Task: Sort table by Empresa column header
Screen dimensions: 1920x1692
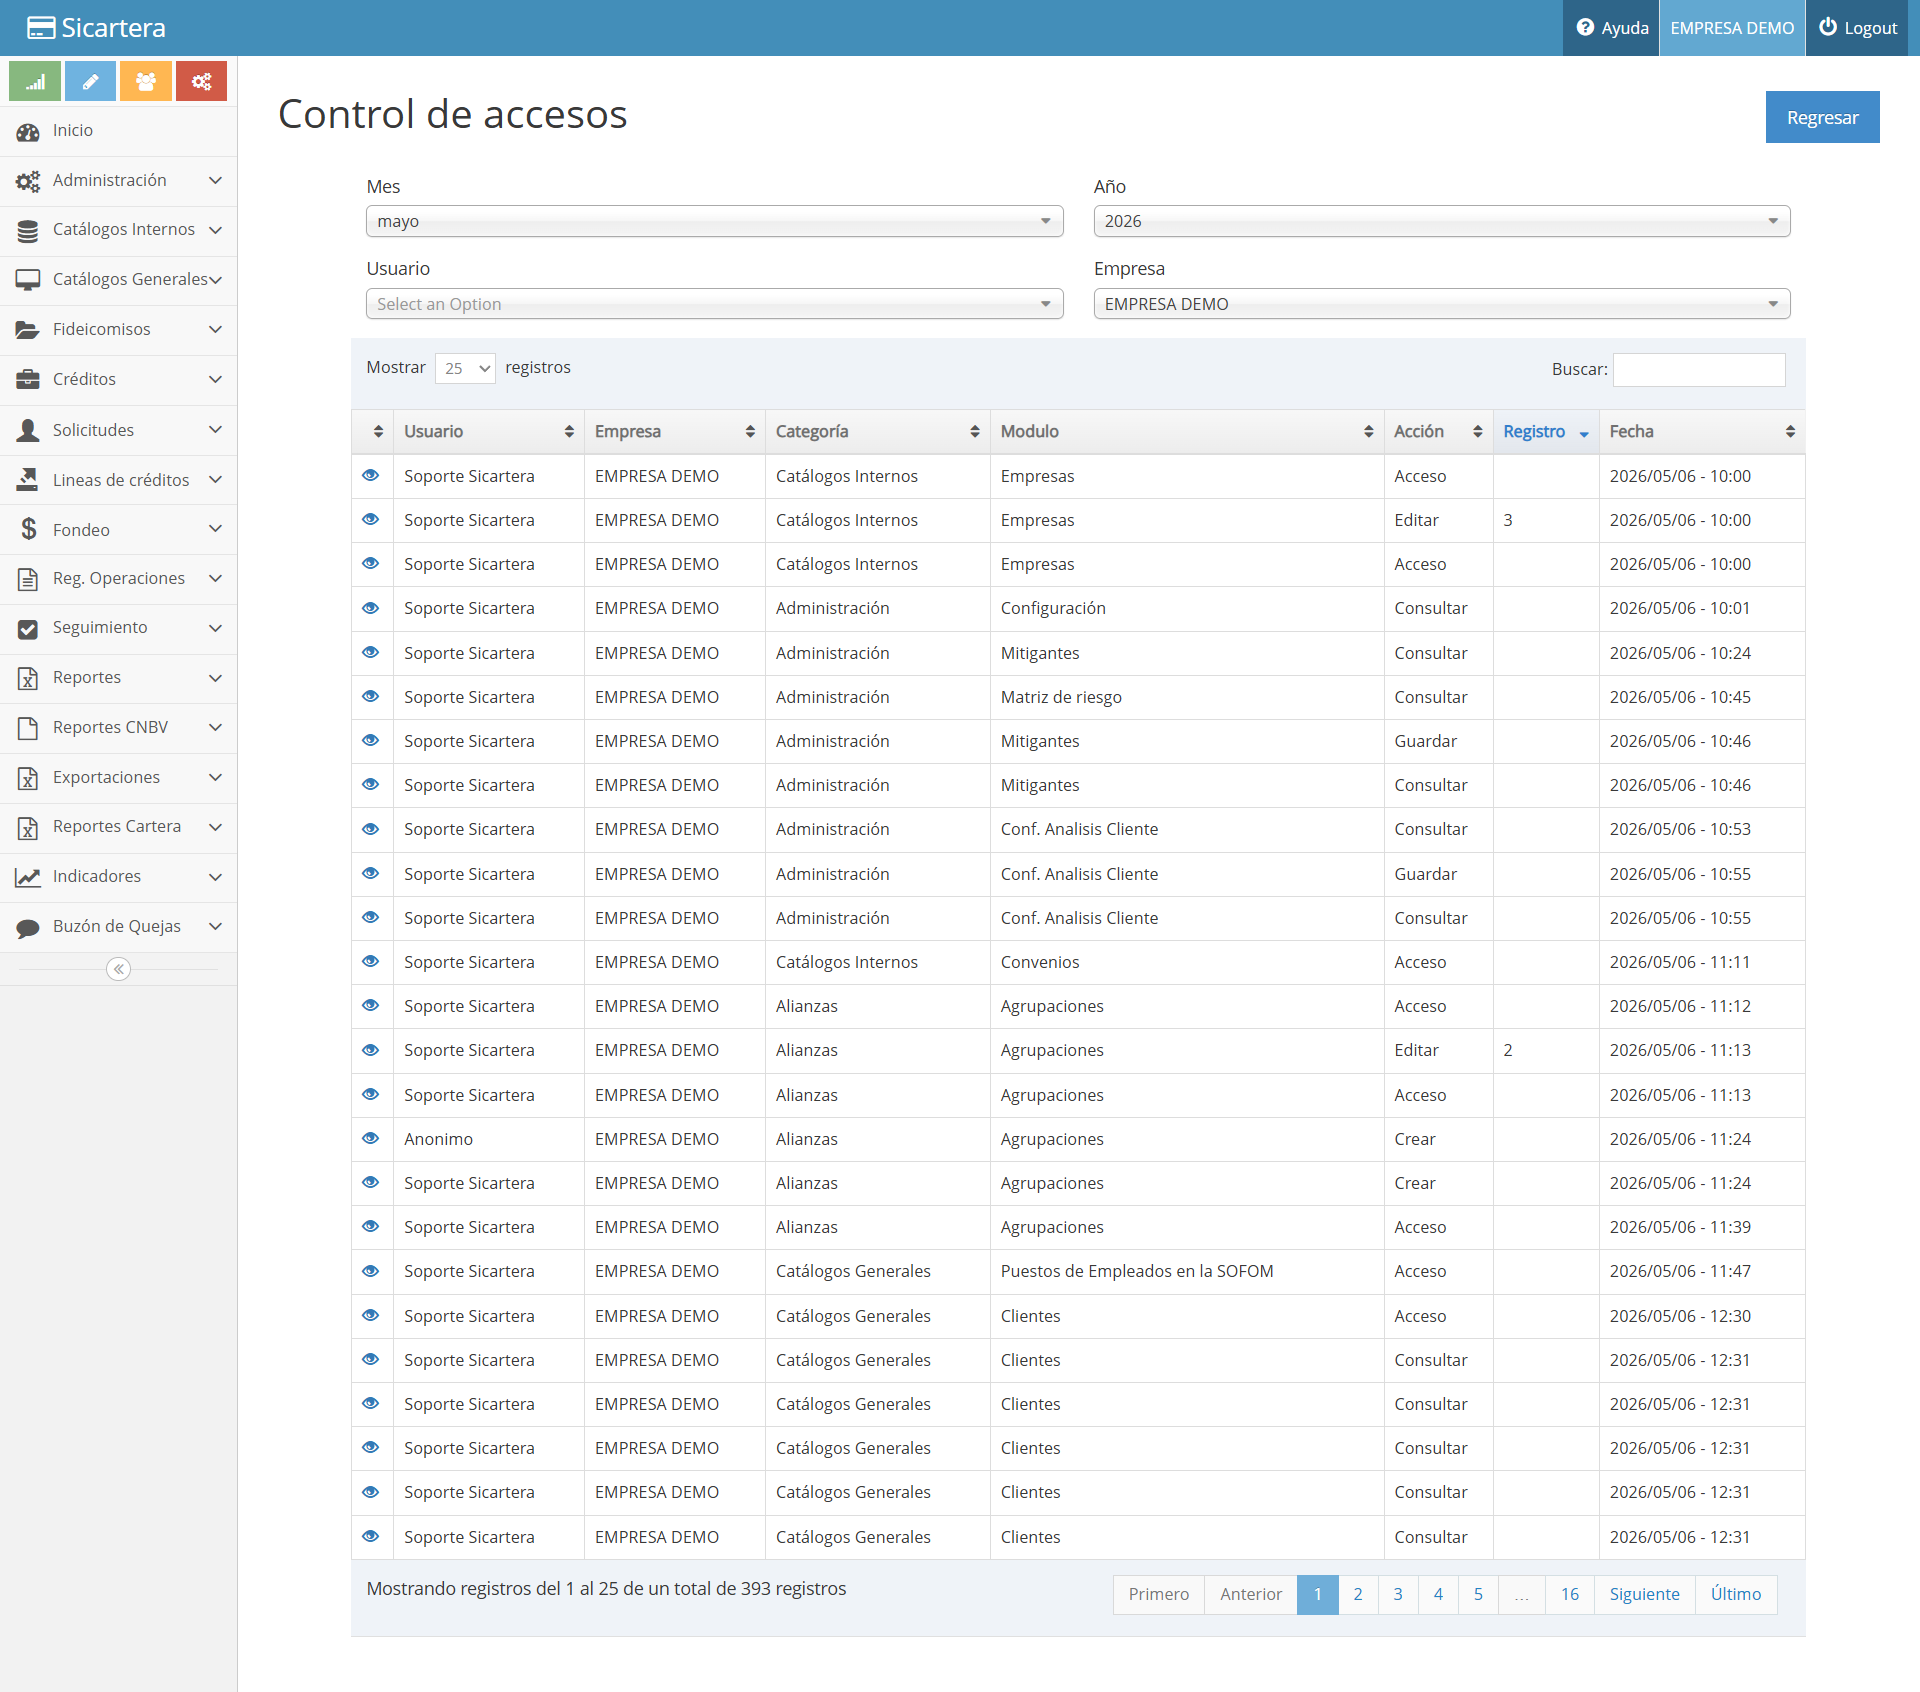Action: tap(674, 431)
